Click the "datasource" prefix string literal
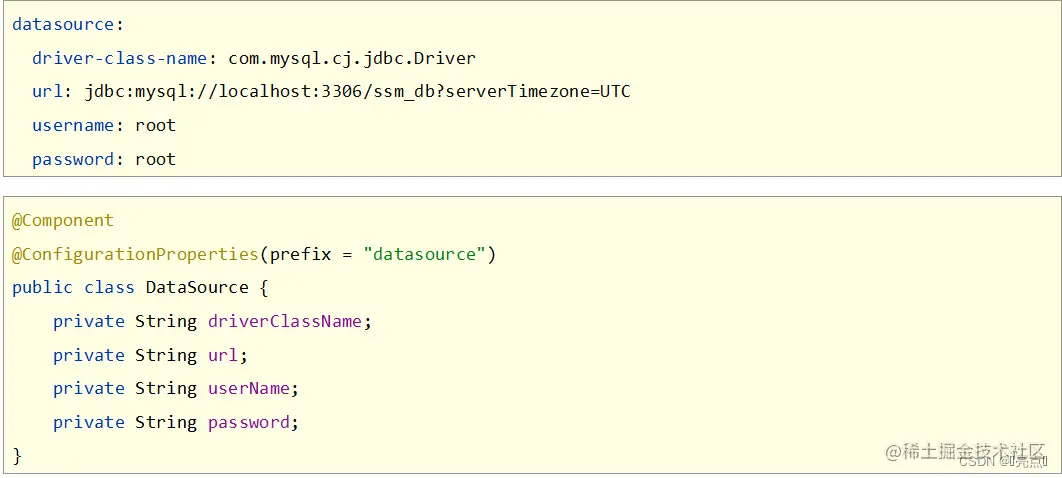 [425, 255]
